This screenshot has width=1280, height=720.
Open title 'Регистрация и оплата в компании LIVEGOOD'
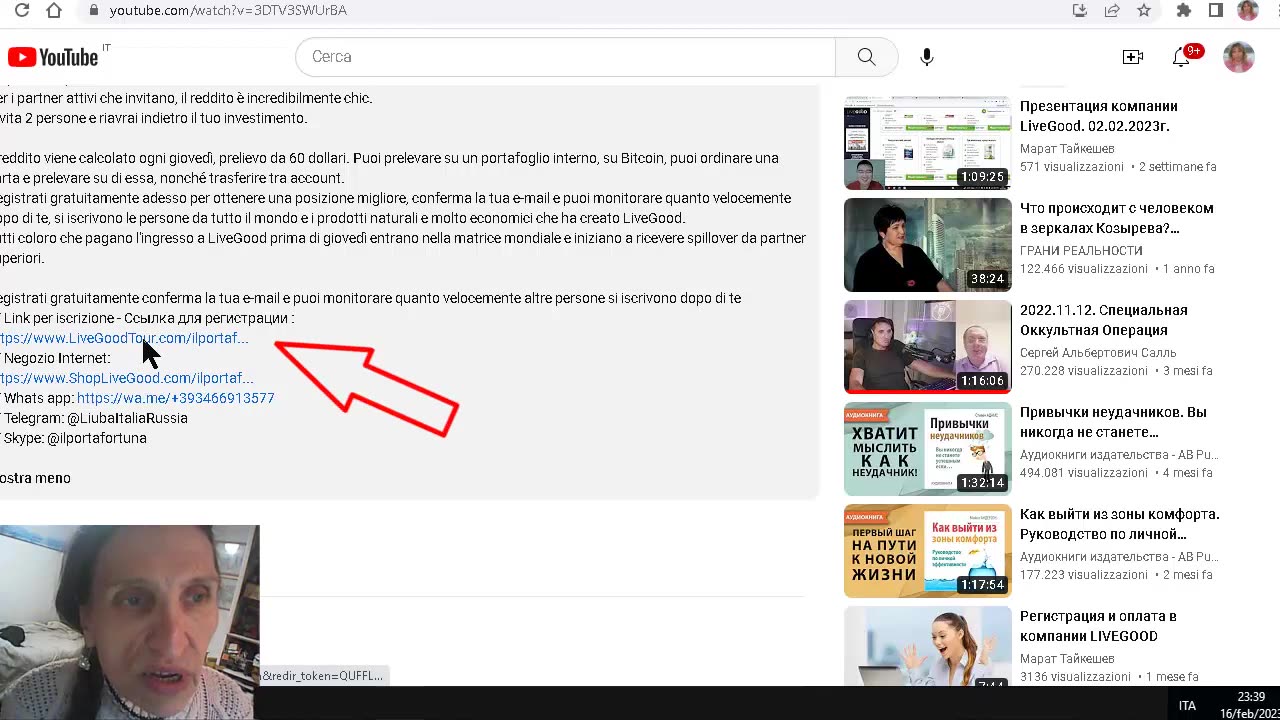[1098, 626]
